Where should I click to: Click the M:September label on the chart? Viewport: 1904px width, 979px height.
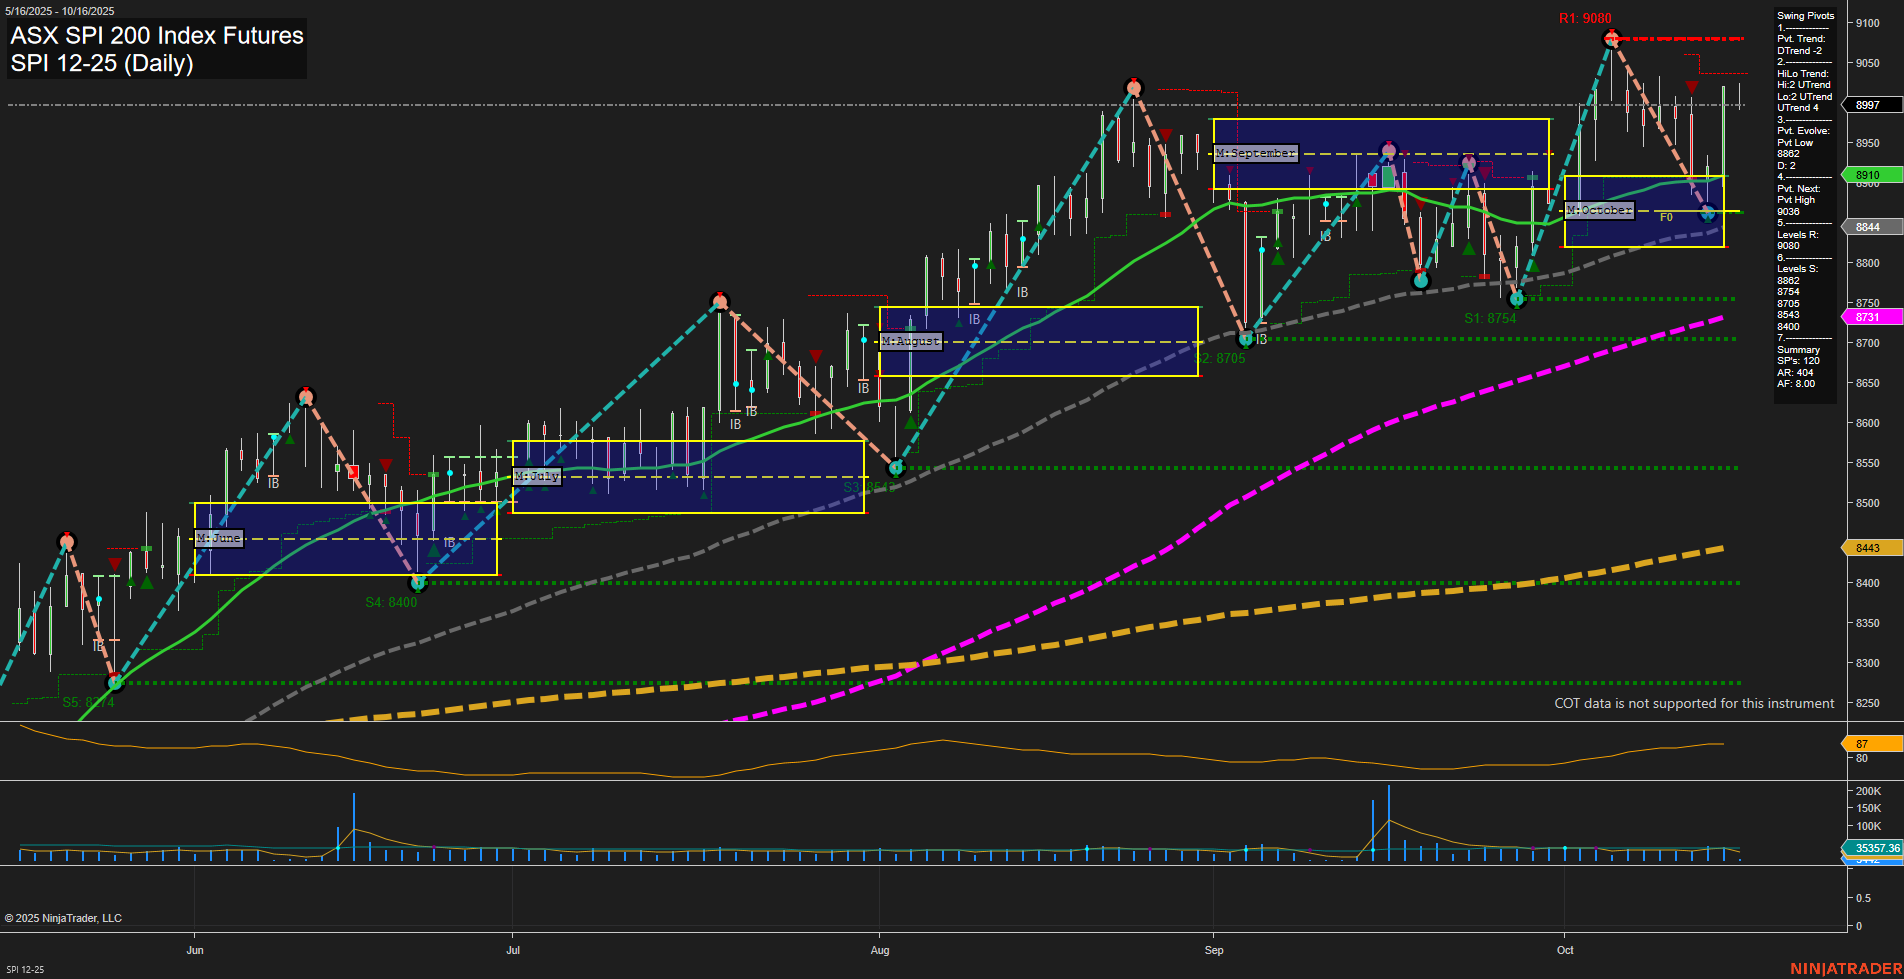coord(1254,153)
